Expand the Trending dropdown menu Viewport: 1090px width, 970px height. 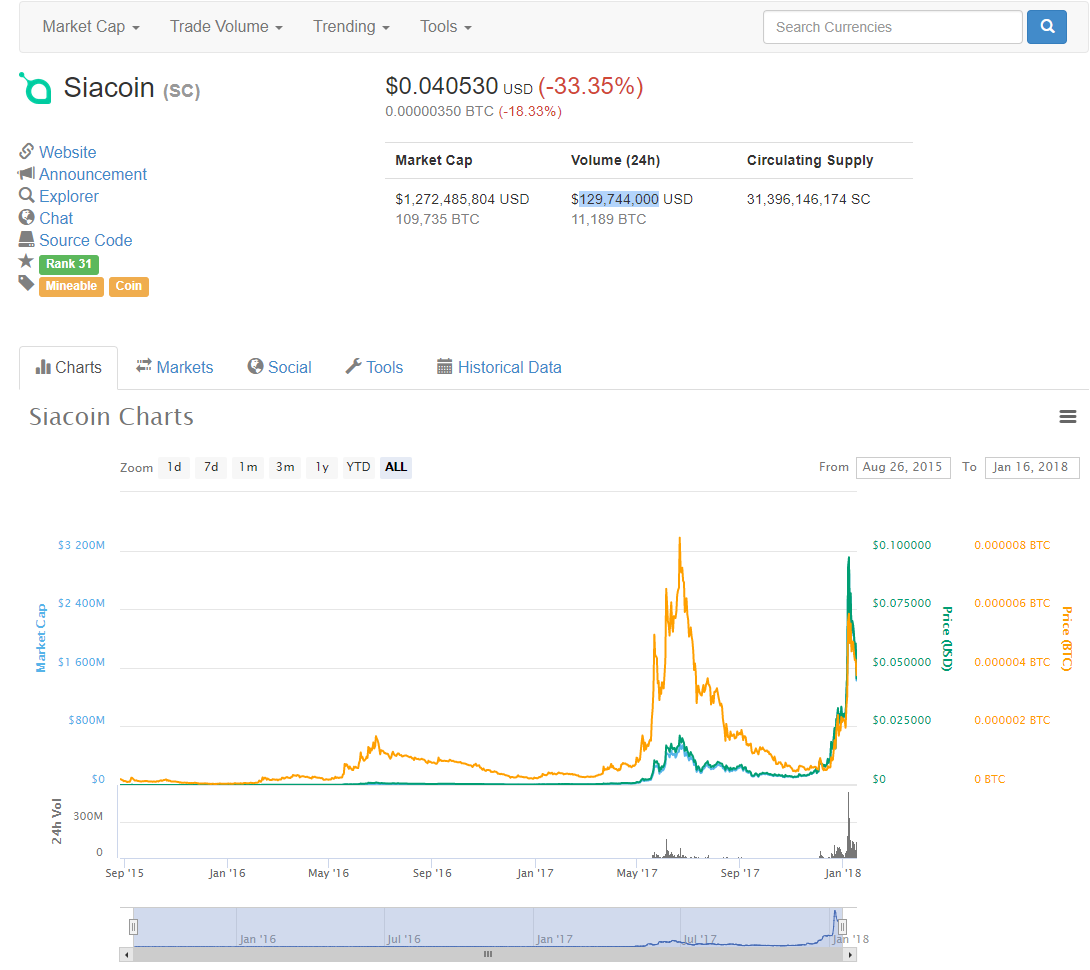[351, 27]
